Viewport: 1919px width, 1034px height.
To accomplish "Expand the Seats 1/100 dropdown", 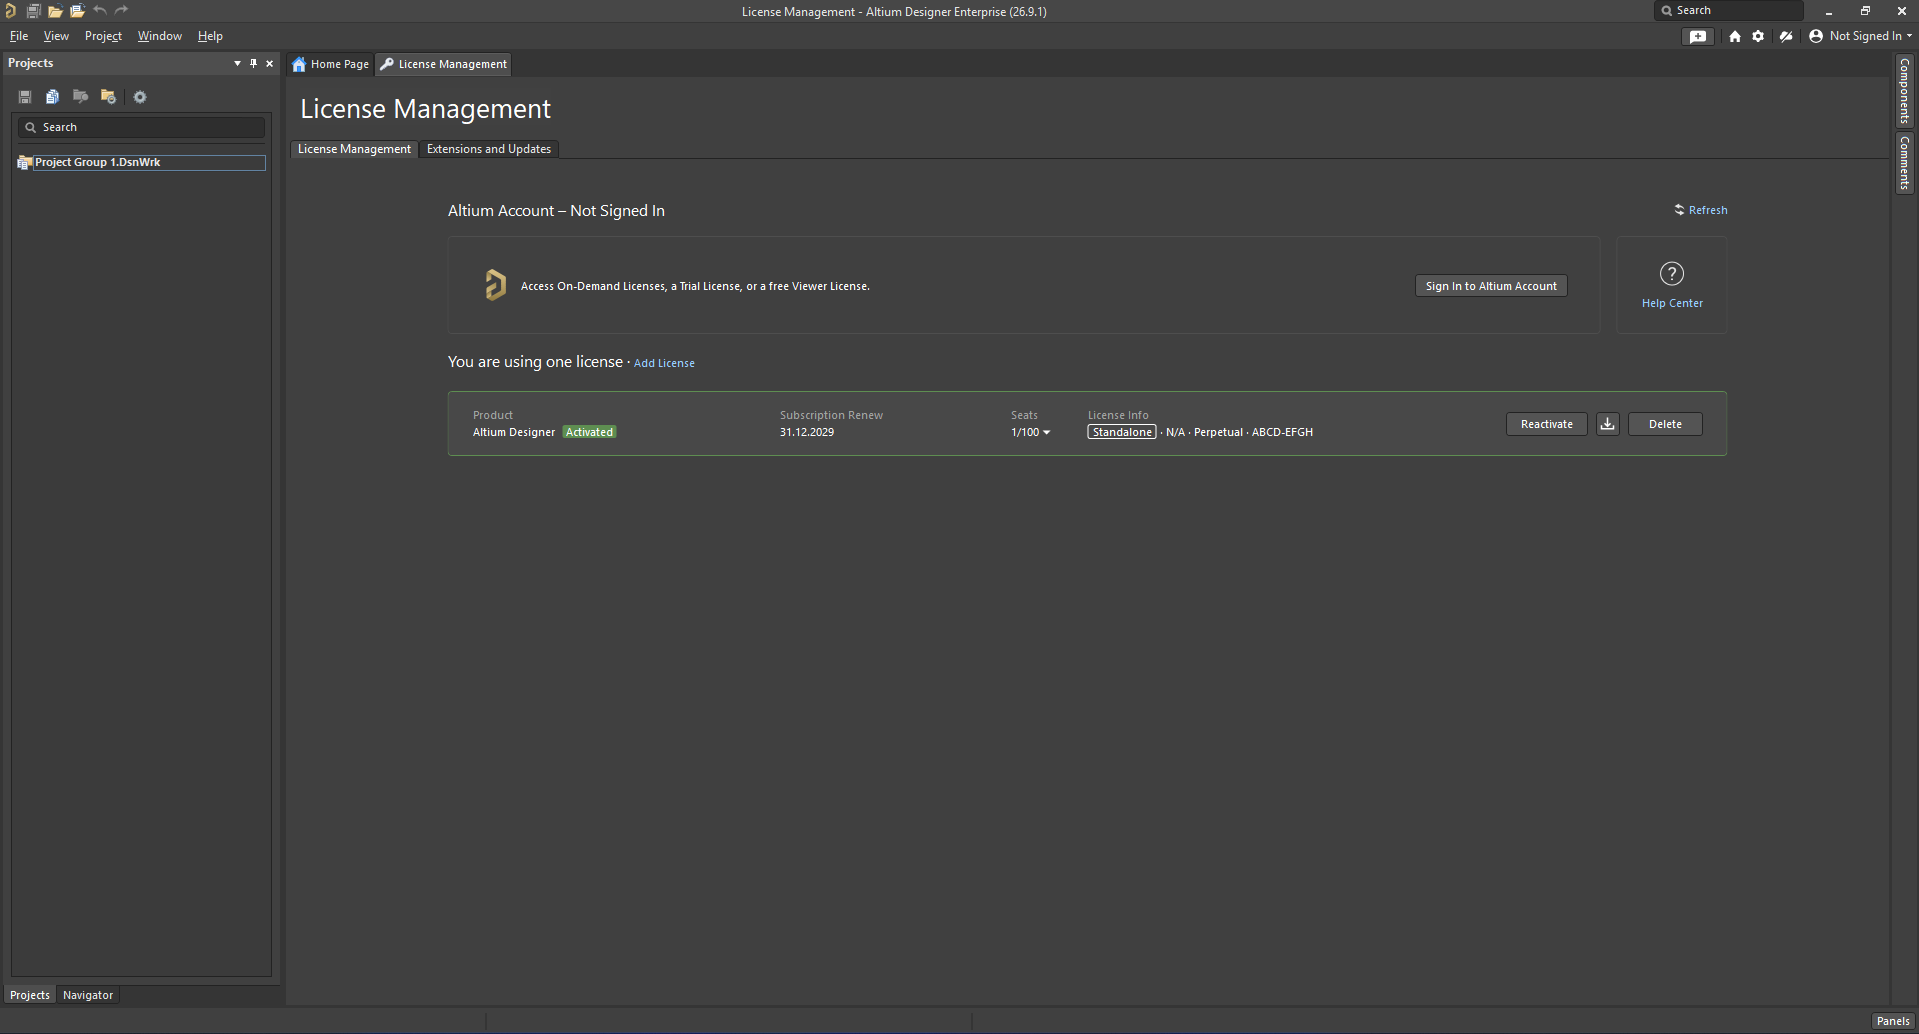I will (x=1047, y=433).
